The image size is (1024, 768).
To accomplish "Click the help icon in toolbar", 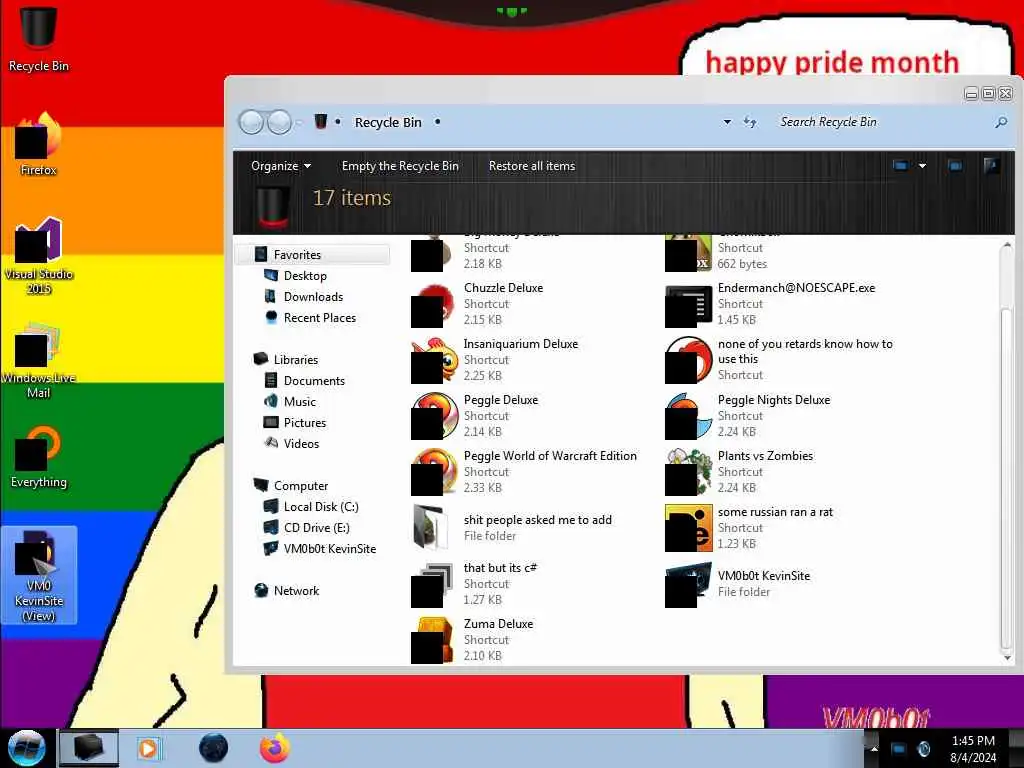I will pyautogui.click(x=991, y=166).
